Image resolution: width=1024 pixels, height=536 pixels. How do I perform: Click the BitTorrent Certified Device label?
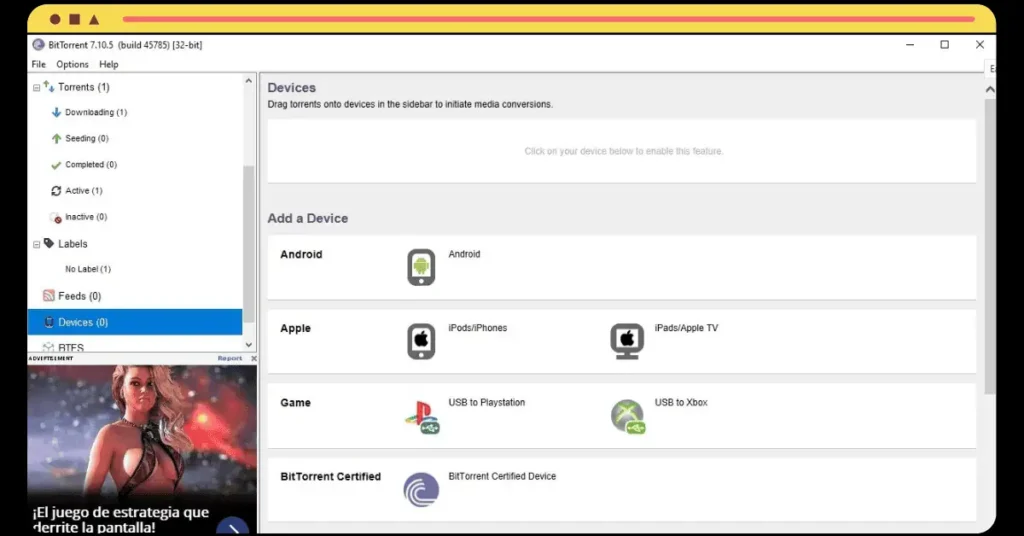coord(502,476)
